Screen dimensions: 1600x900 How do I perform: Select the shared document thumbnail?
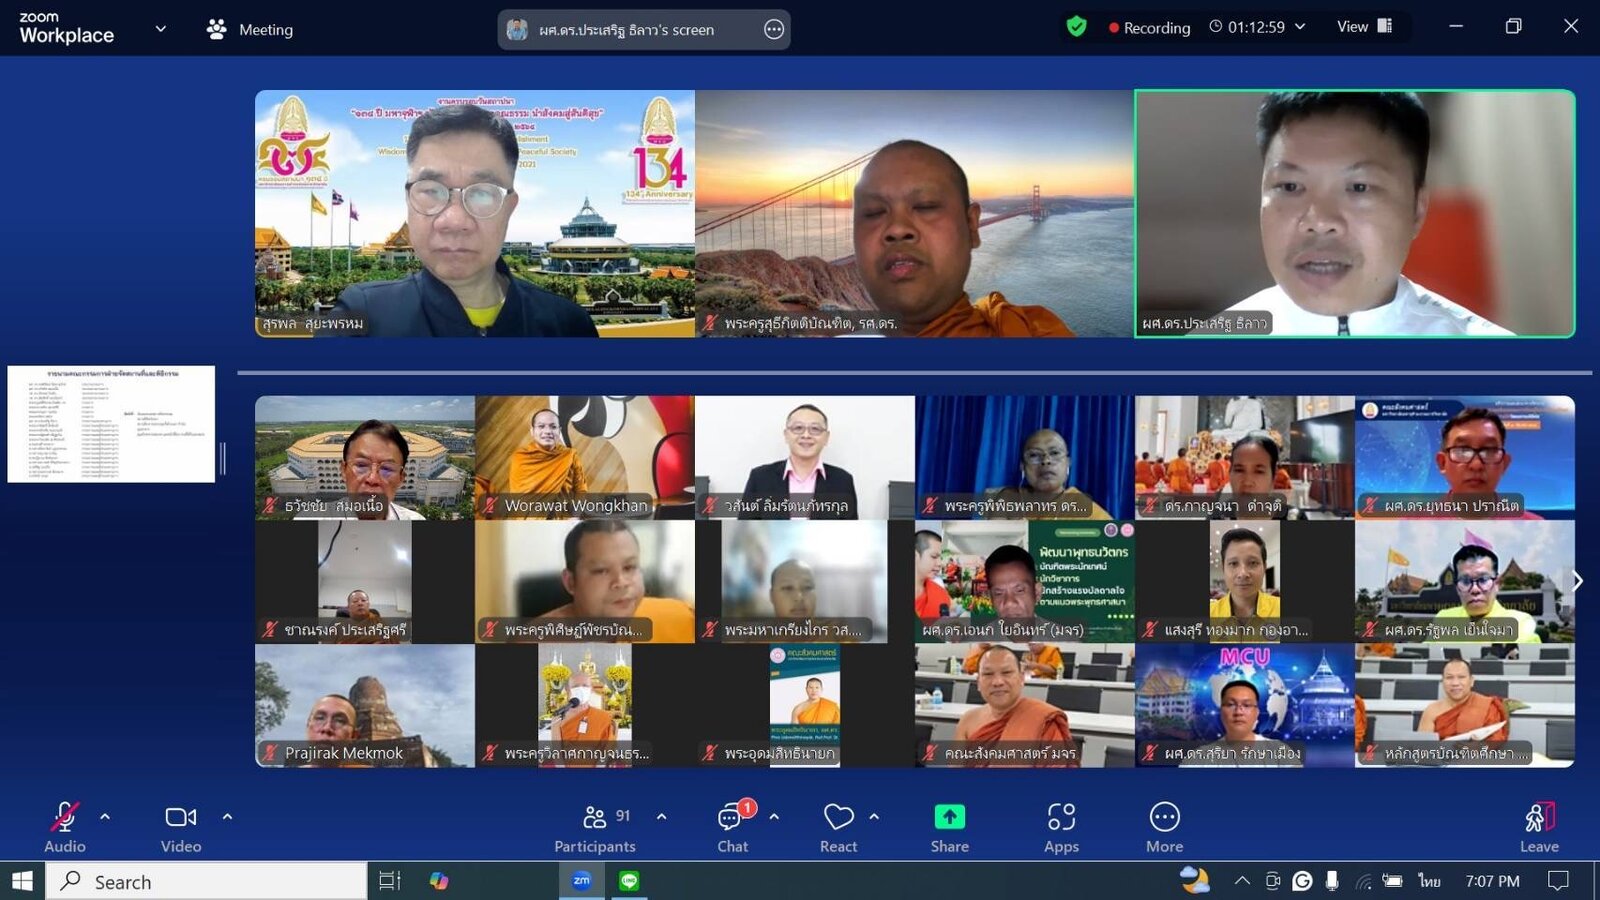[111, 424]
